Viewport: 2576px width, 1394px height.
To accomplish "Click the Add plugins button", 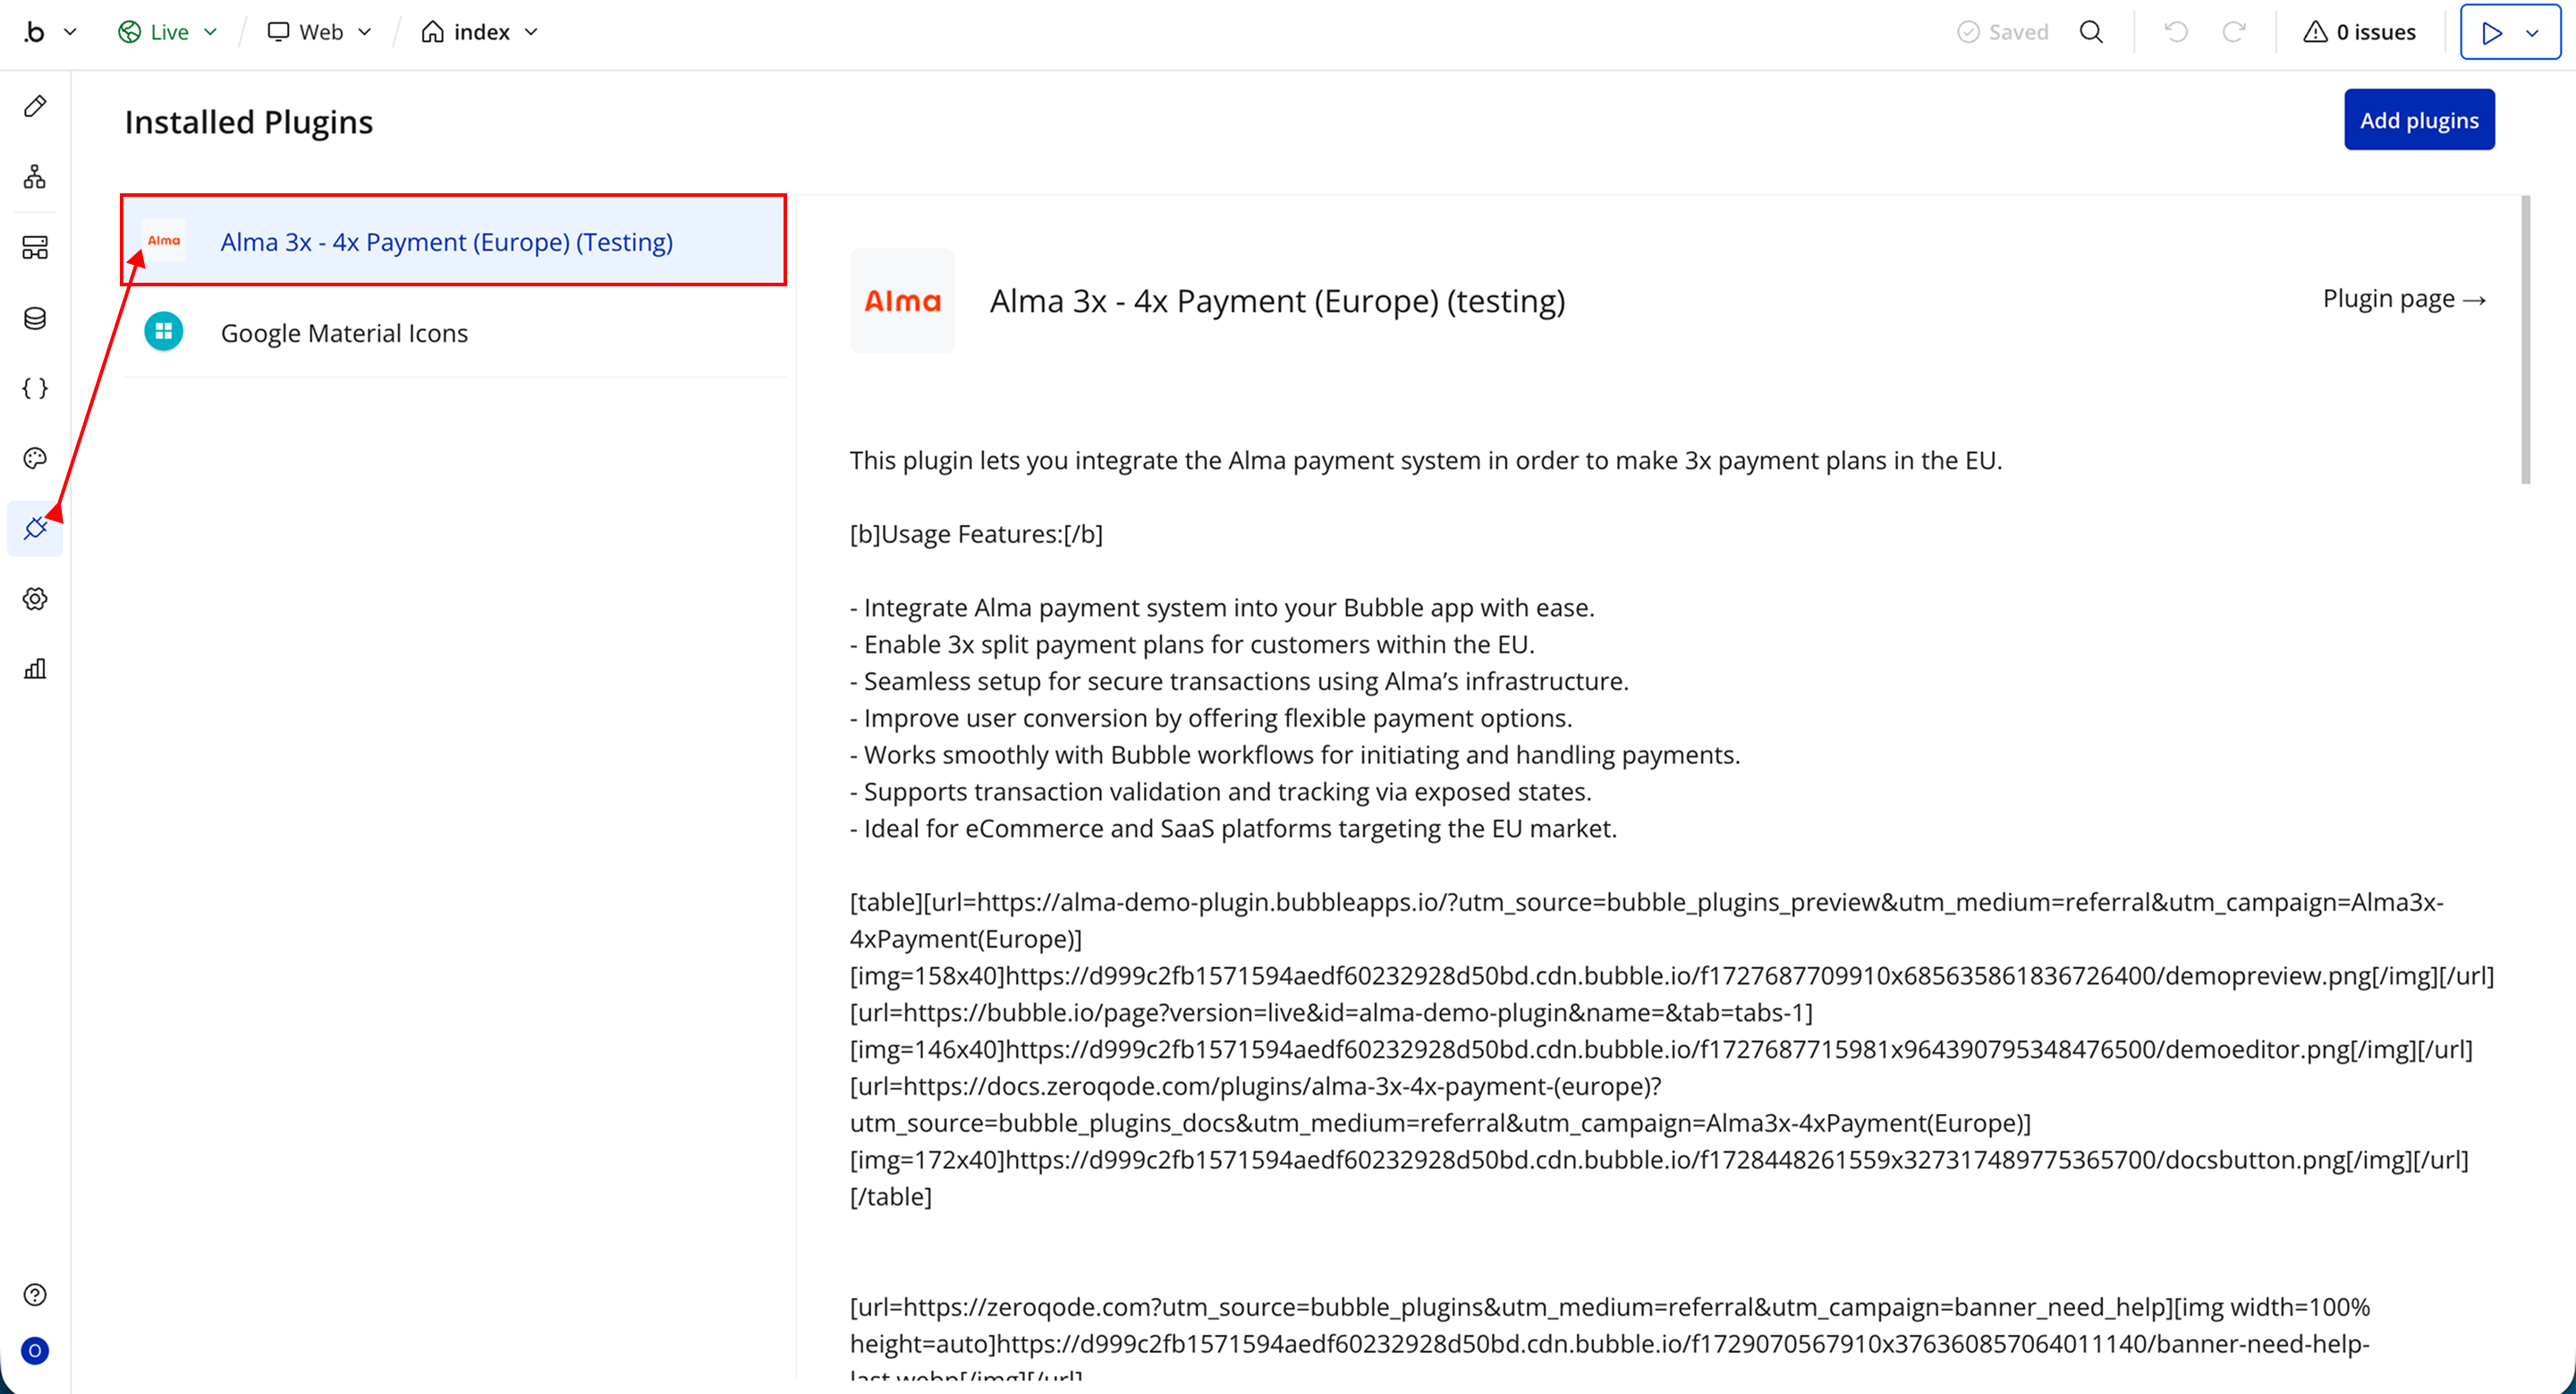I will coord(2419,120).
